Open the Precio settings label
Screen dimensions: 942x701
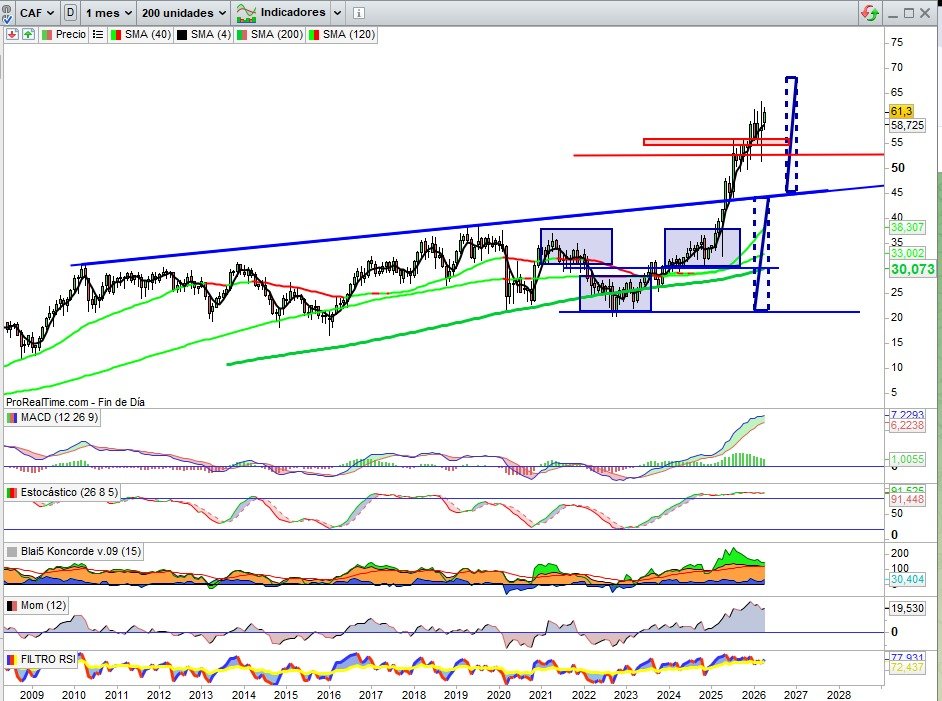[71, 35]
